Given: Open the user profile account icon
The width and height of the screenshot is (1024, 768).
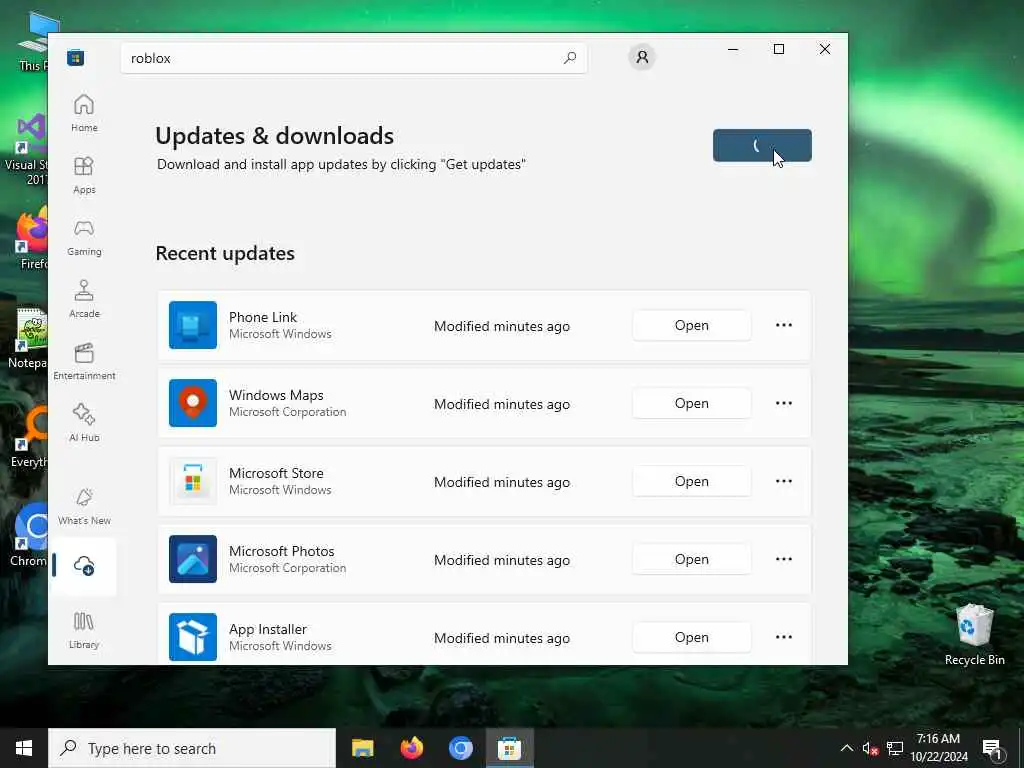Looking at the screenshot, I should pyautogui.click(x=642, y=57).
